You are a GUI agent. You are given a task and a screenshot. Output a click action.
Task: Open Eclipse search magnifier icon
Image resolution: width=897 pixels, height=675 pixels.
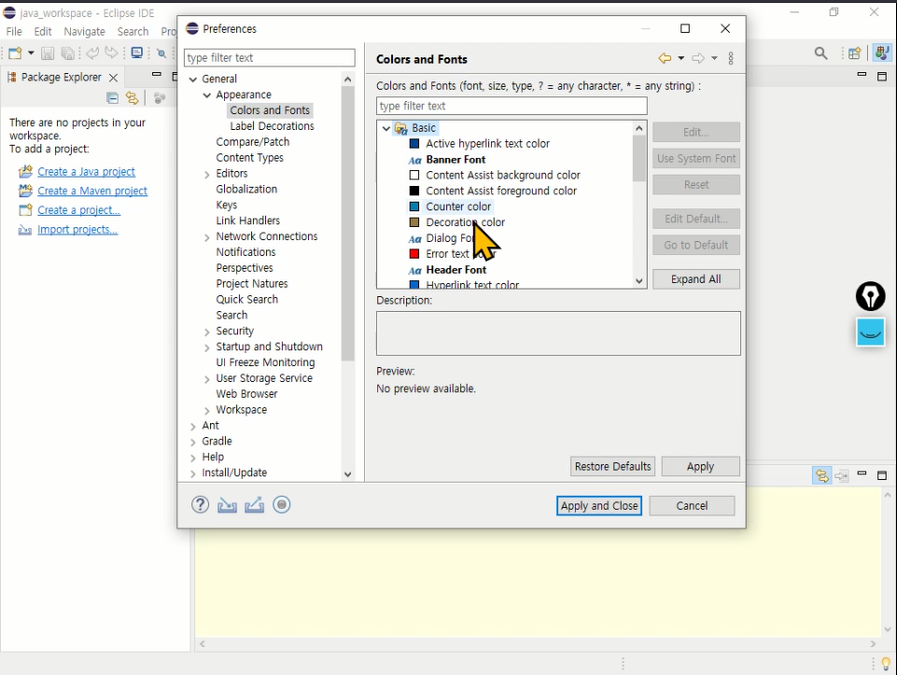tap(821, 54)
